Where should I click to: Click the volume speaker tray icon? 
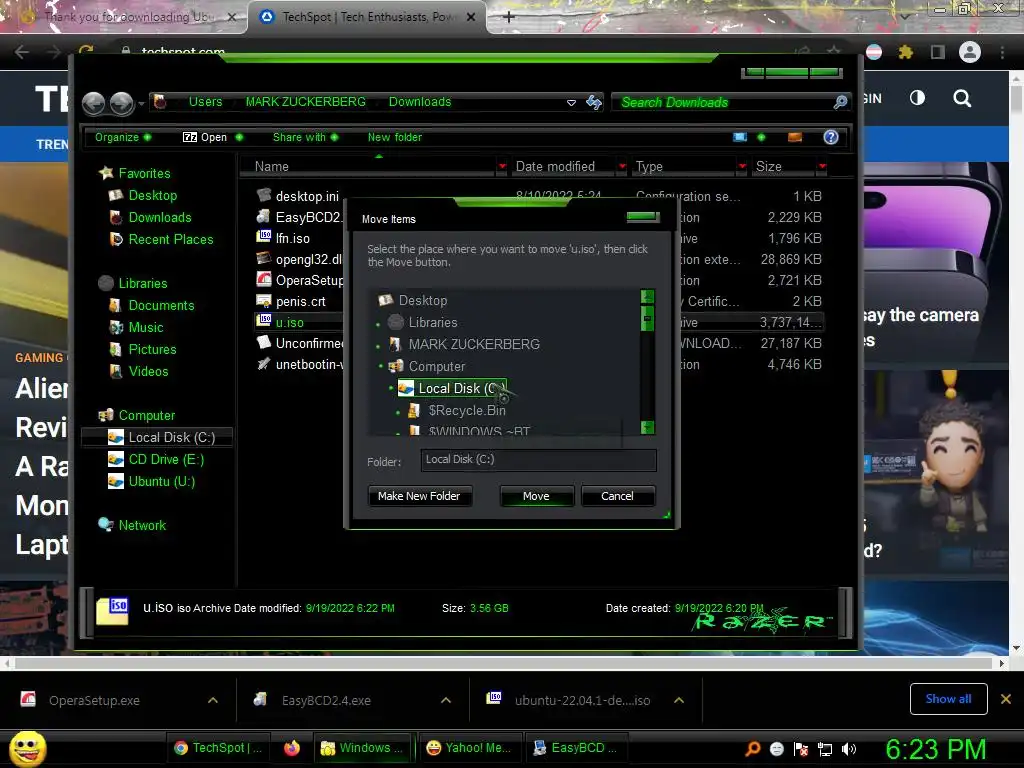[849, 749]
